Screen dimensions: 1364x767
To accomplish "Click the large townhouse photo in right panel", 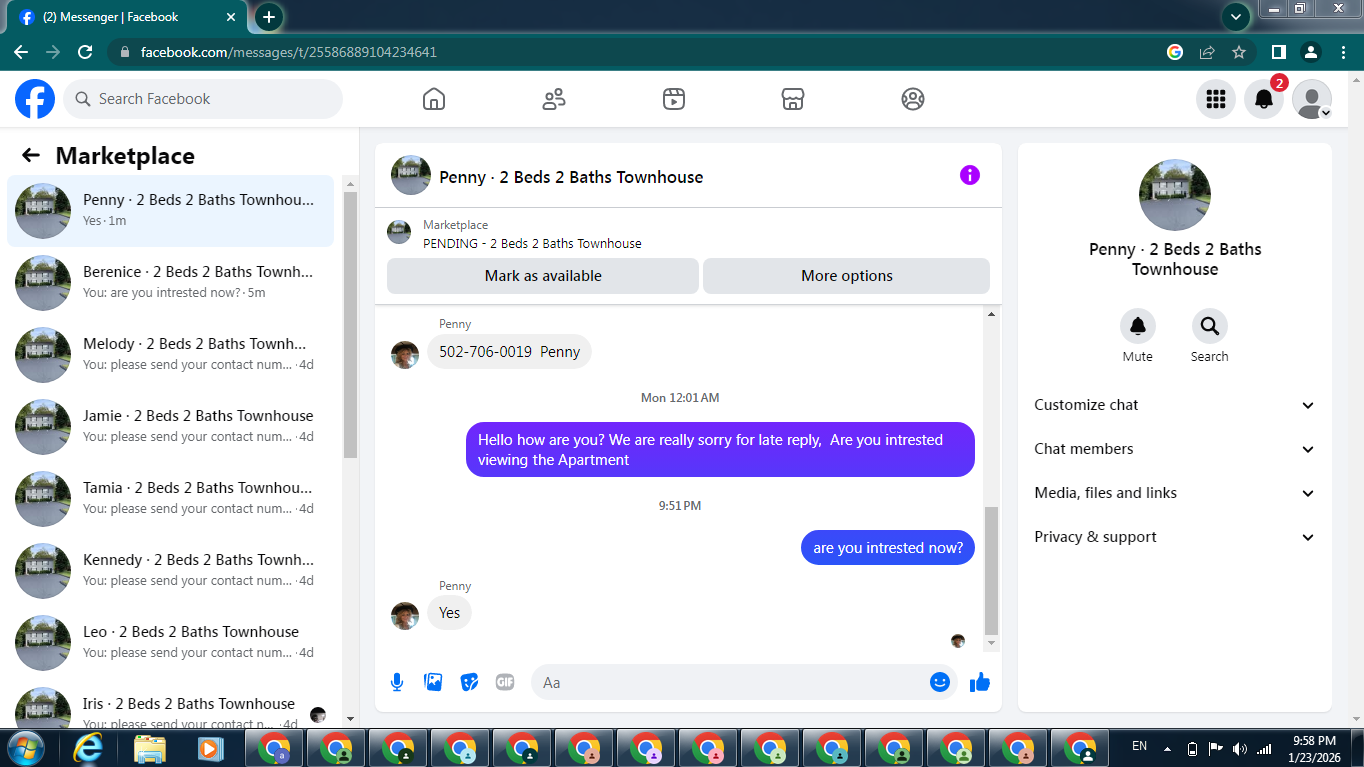I will pyautogui.click(x=1175, y=195).
